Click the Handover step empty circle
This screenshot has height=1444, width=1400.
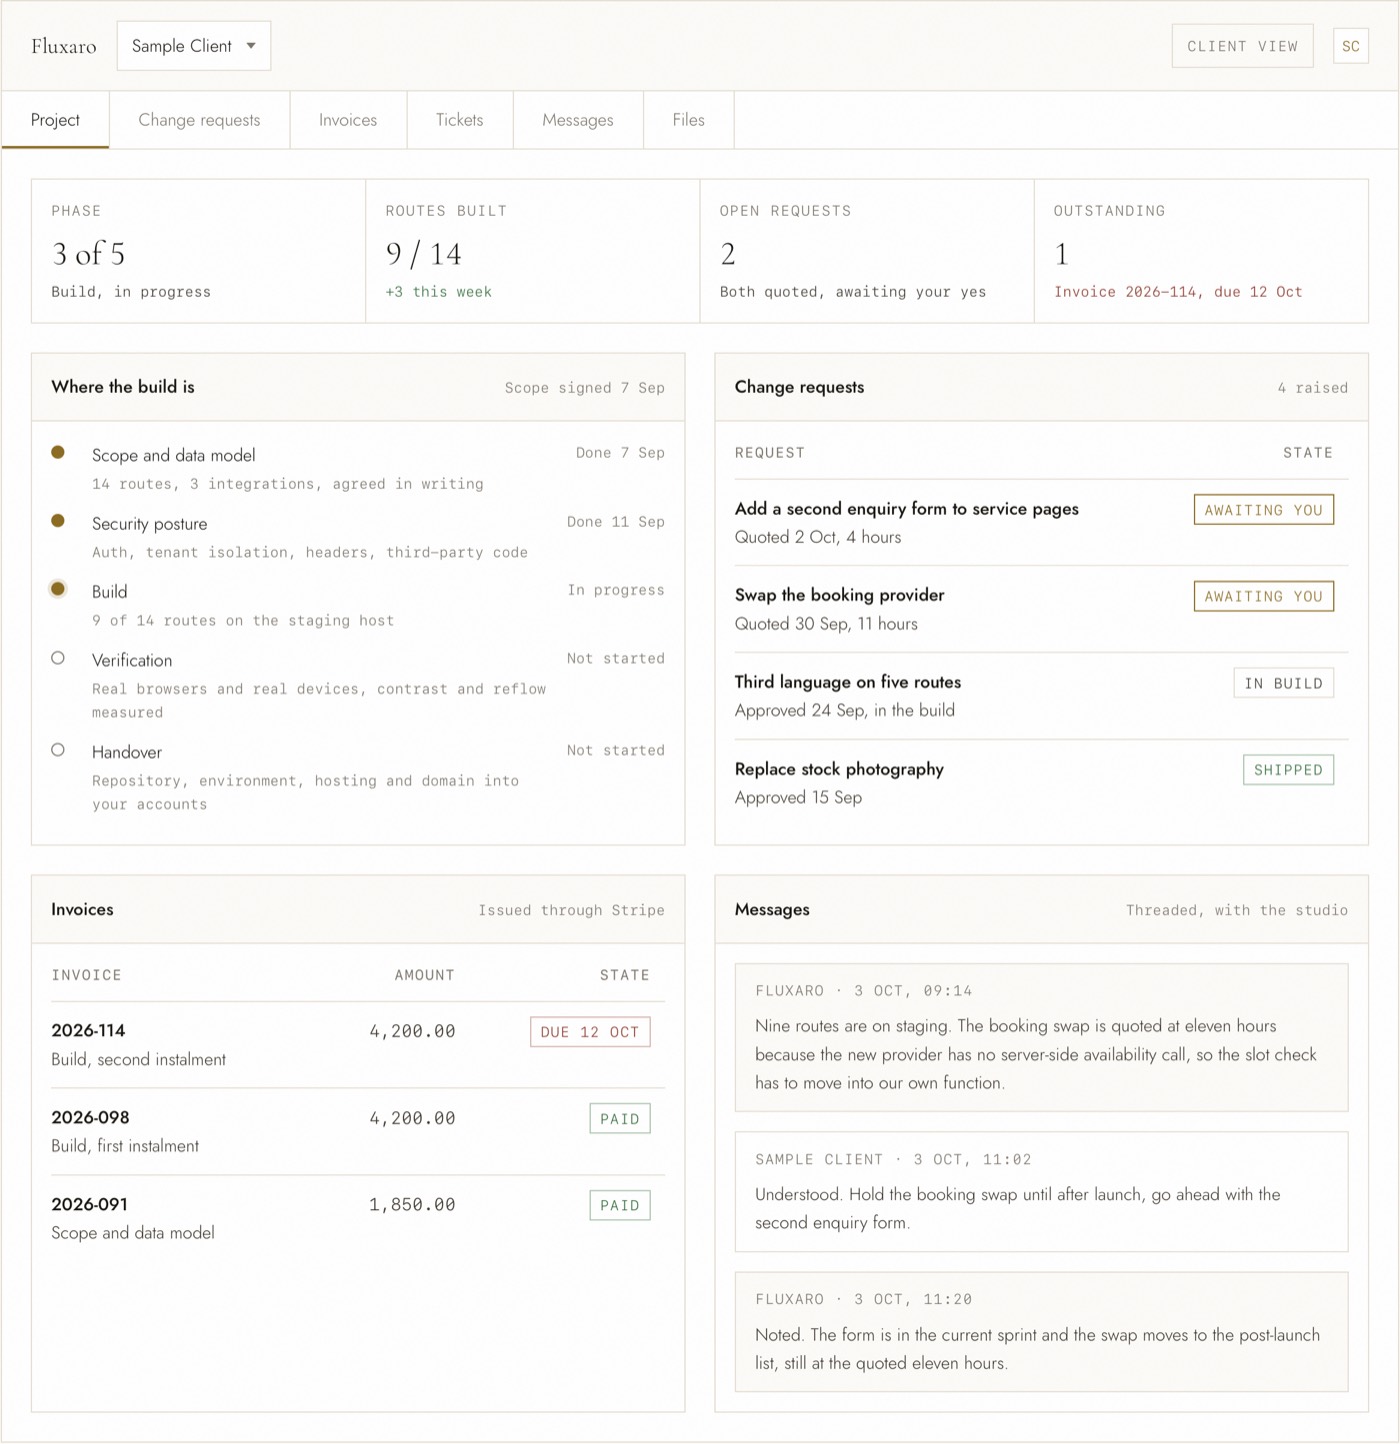58,750
